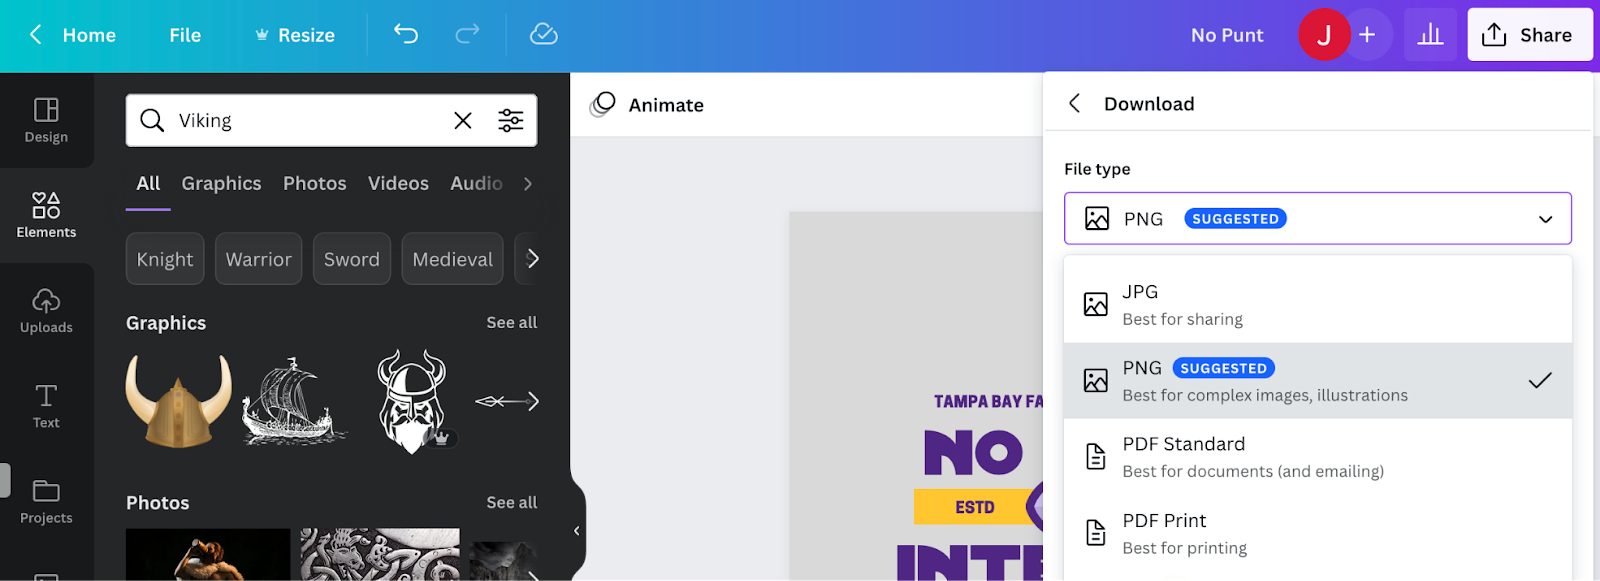Open the Elements sidebar panel
This screenshot has height=581, width=1600.
(x=46, y=215)
